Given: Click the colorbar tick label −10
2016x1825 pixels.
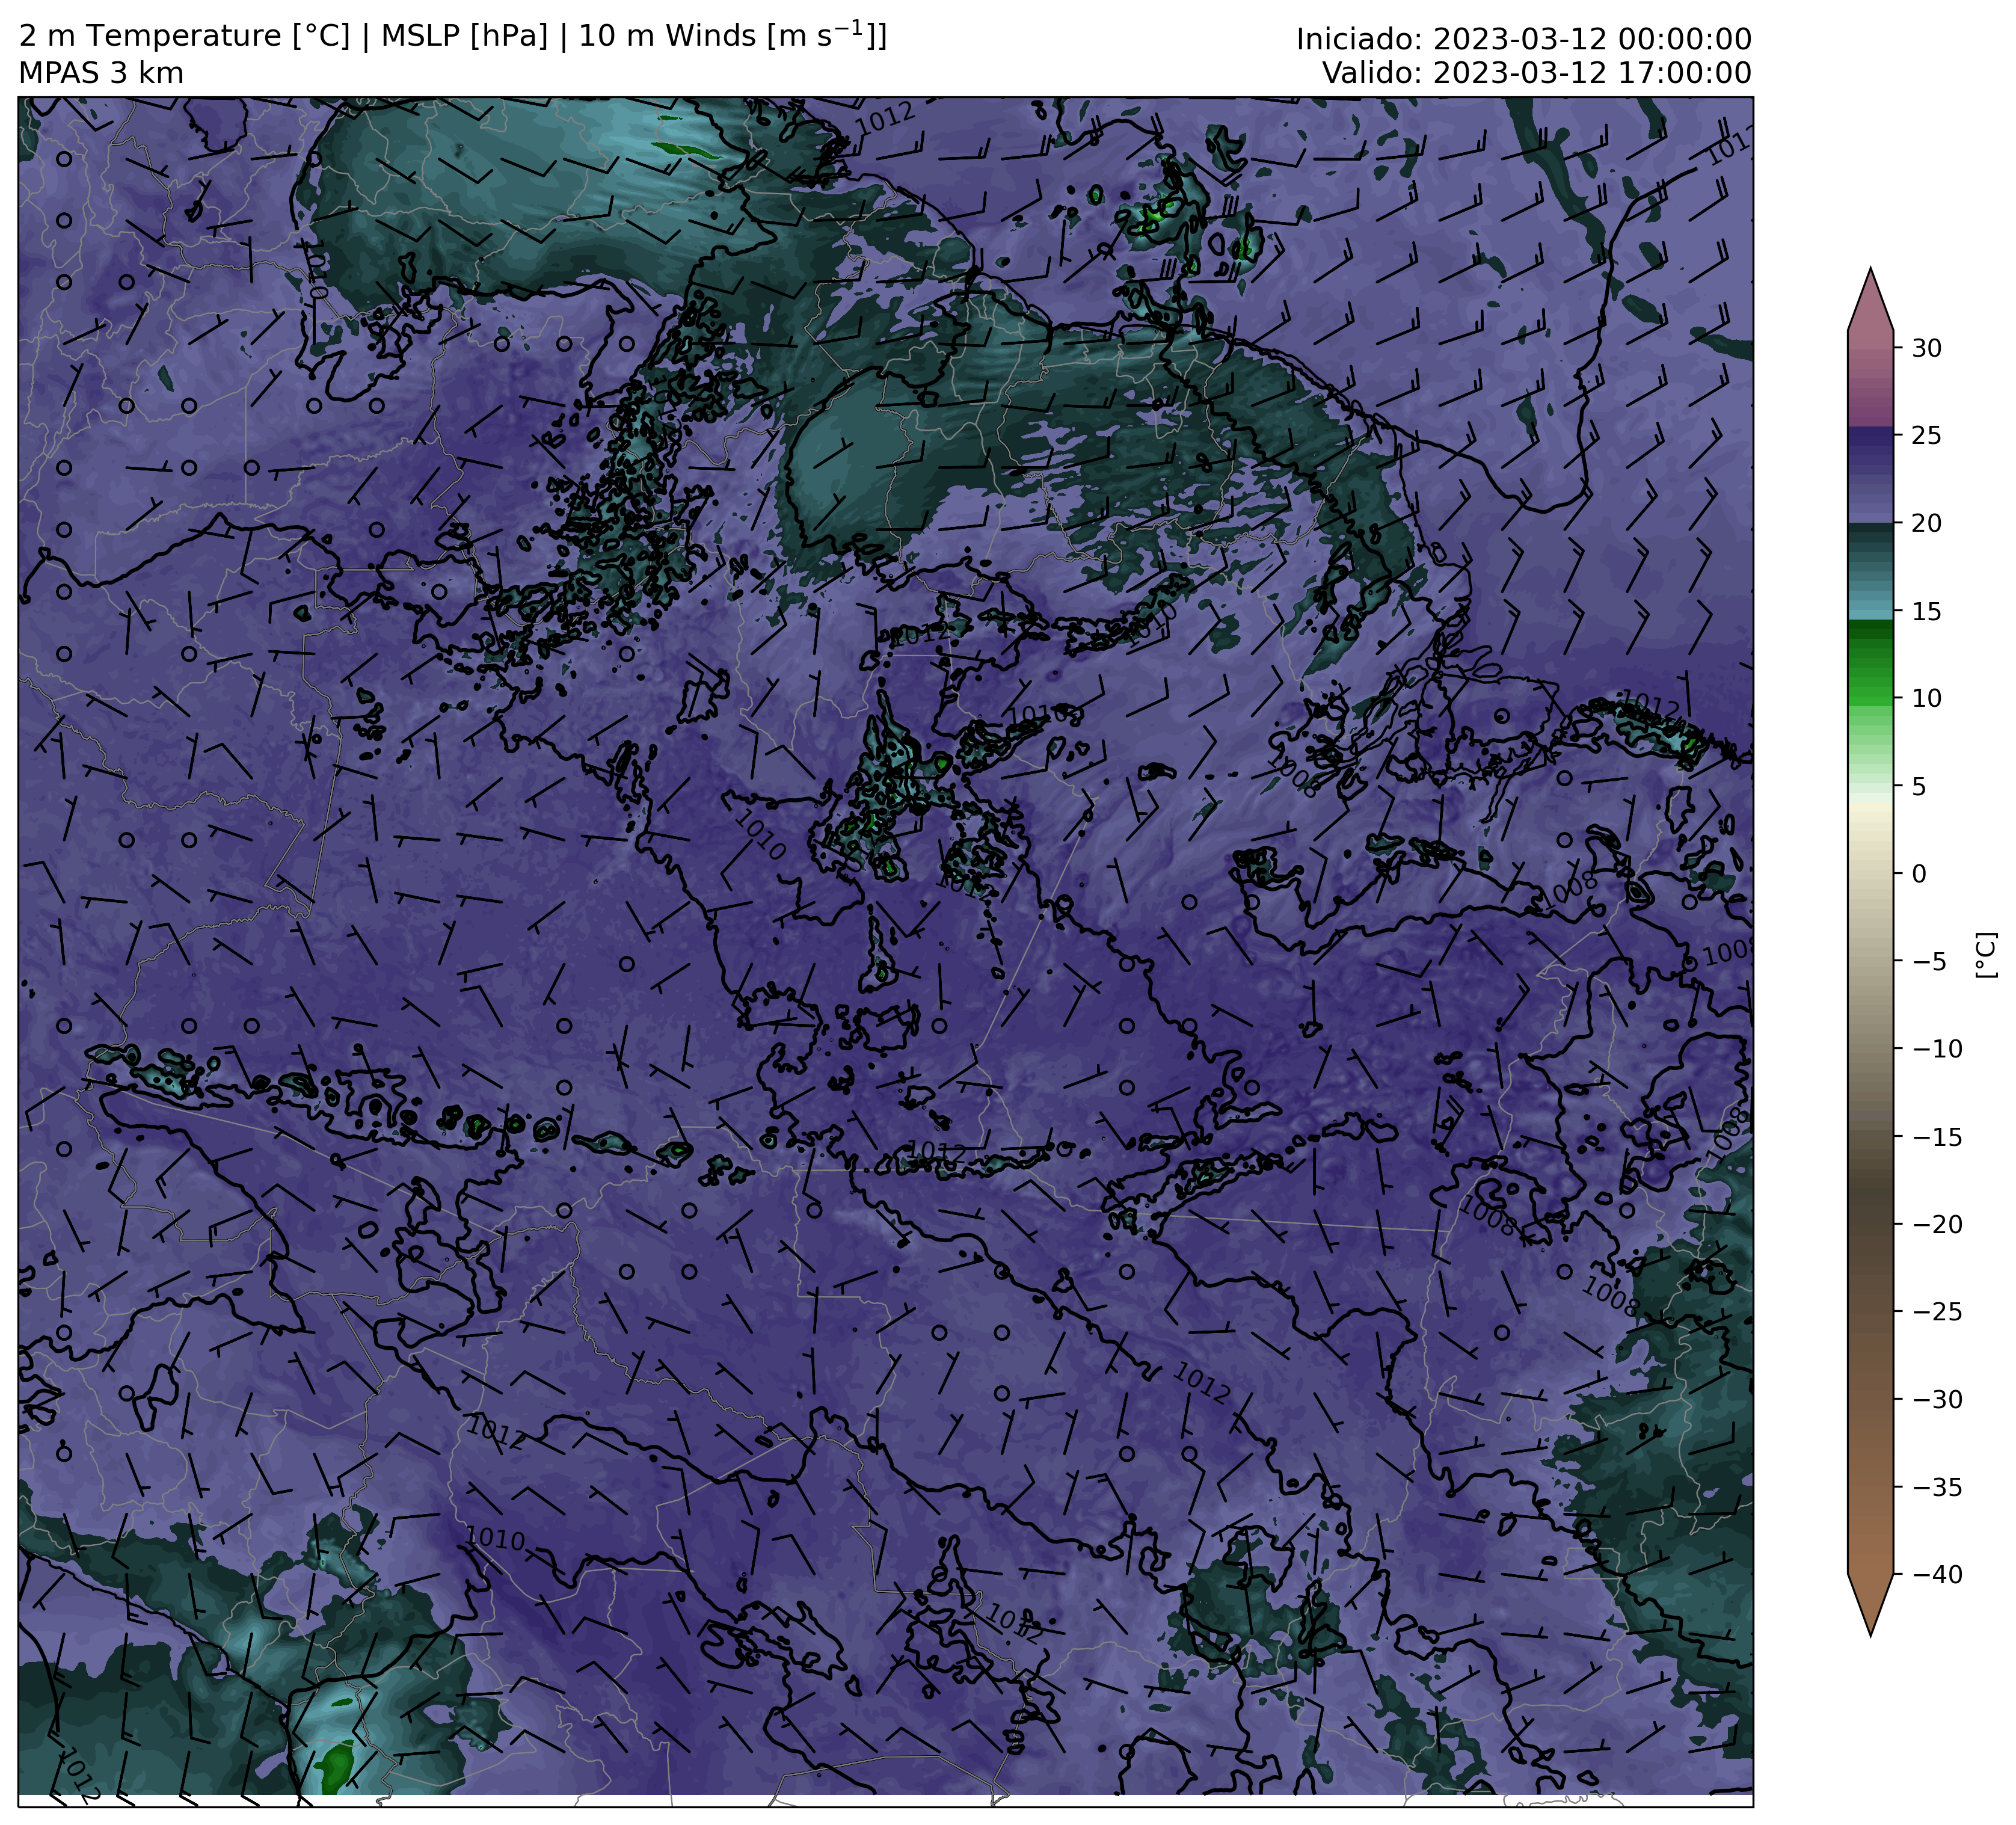Looking at the screenshot, I should (1937, 1049).
